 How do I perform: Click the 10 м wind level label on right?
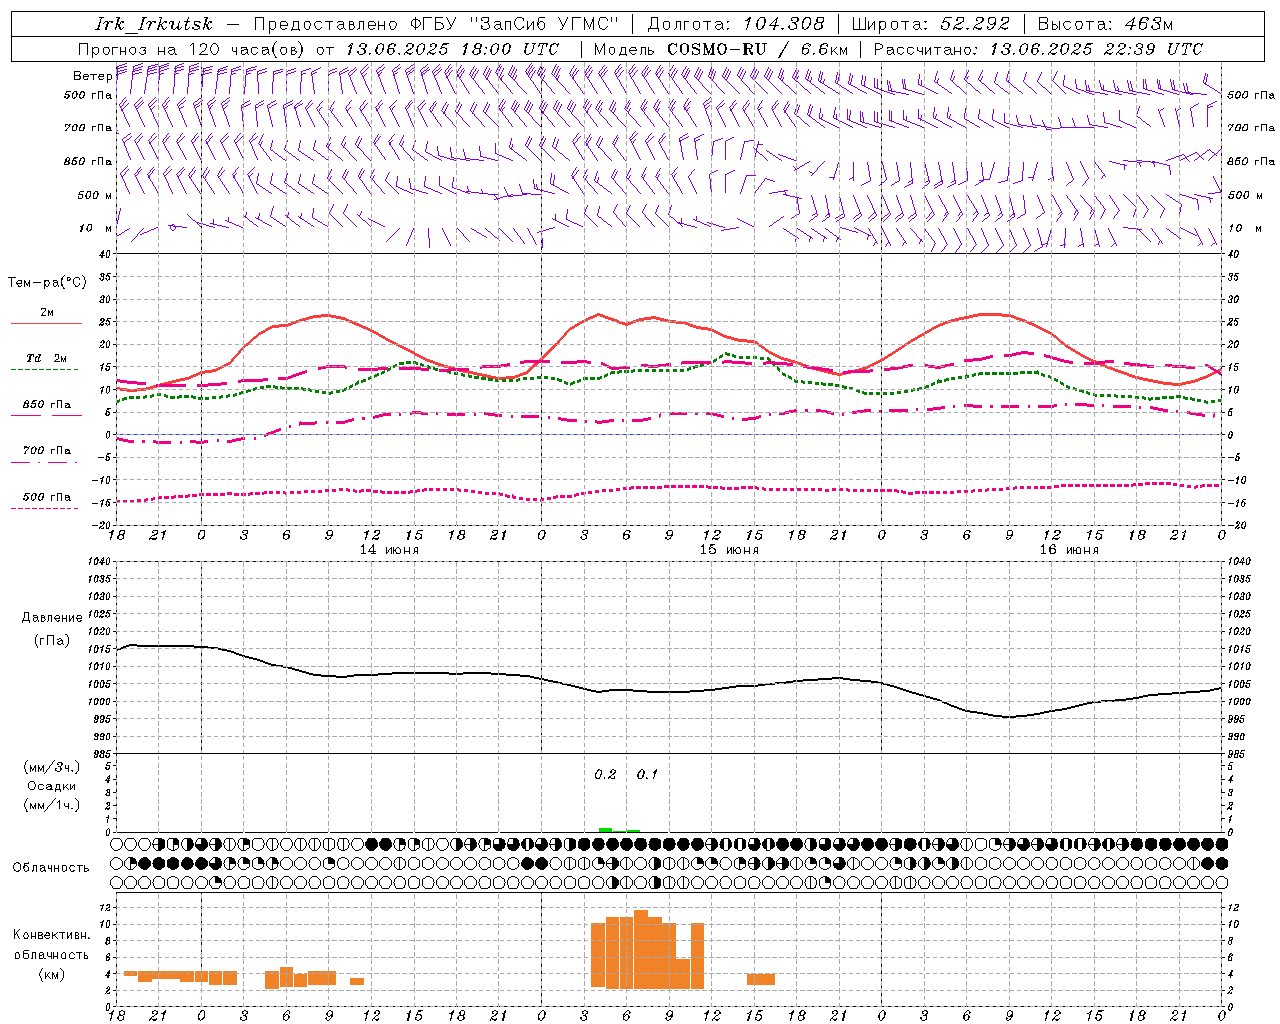pyautogui.click(x=1244, y=228)
